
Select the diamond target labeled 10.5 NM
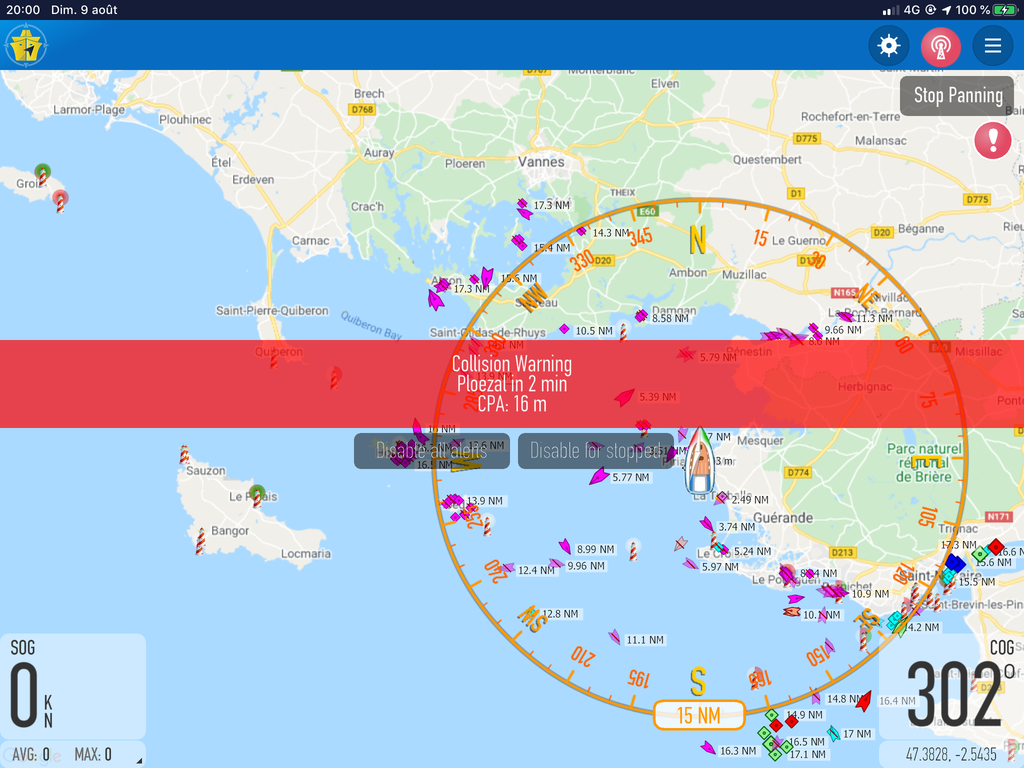(x=564, y=329)
